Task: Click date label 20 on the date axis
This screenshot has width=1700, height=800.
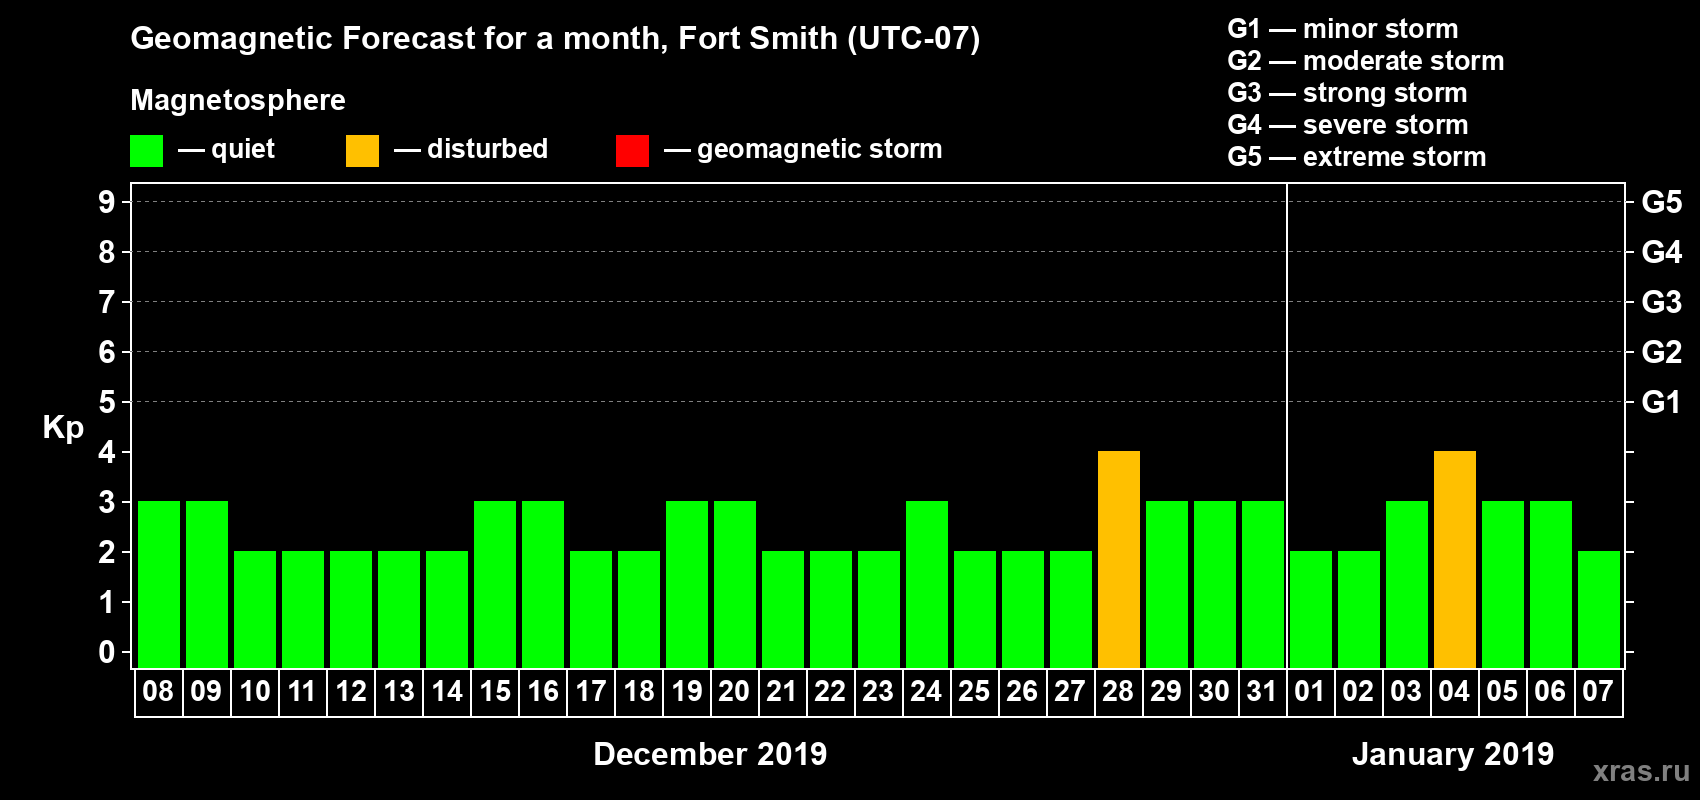Action: click(x=734, y=692)
